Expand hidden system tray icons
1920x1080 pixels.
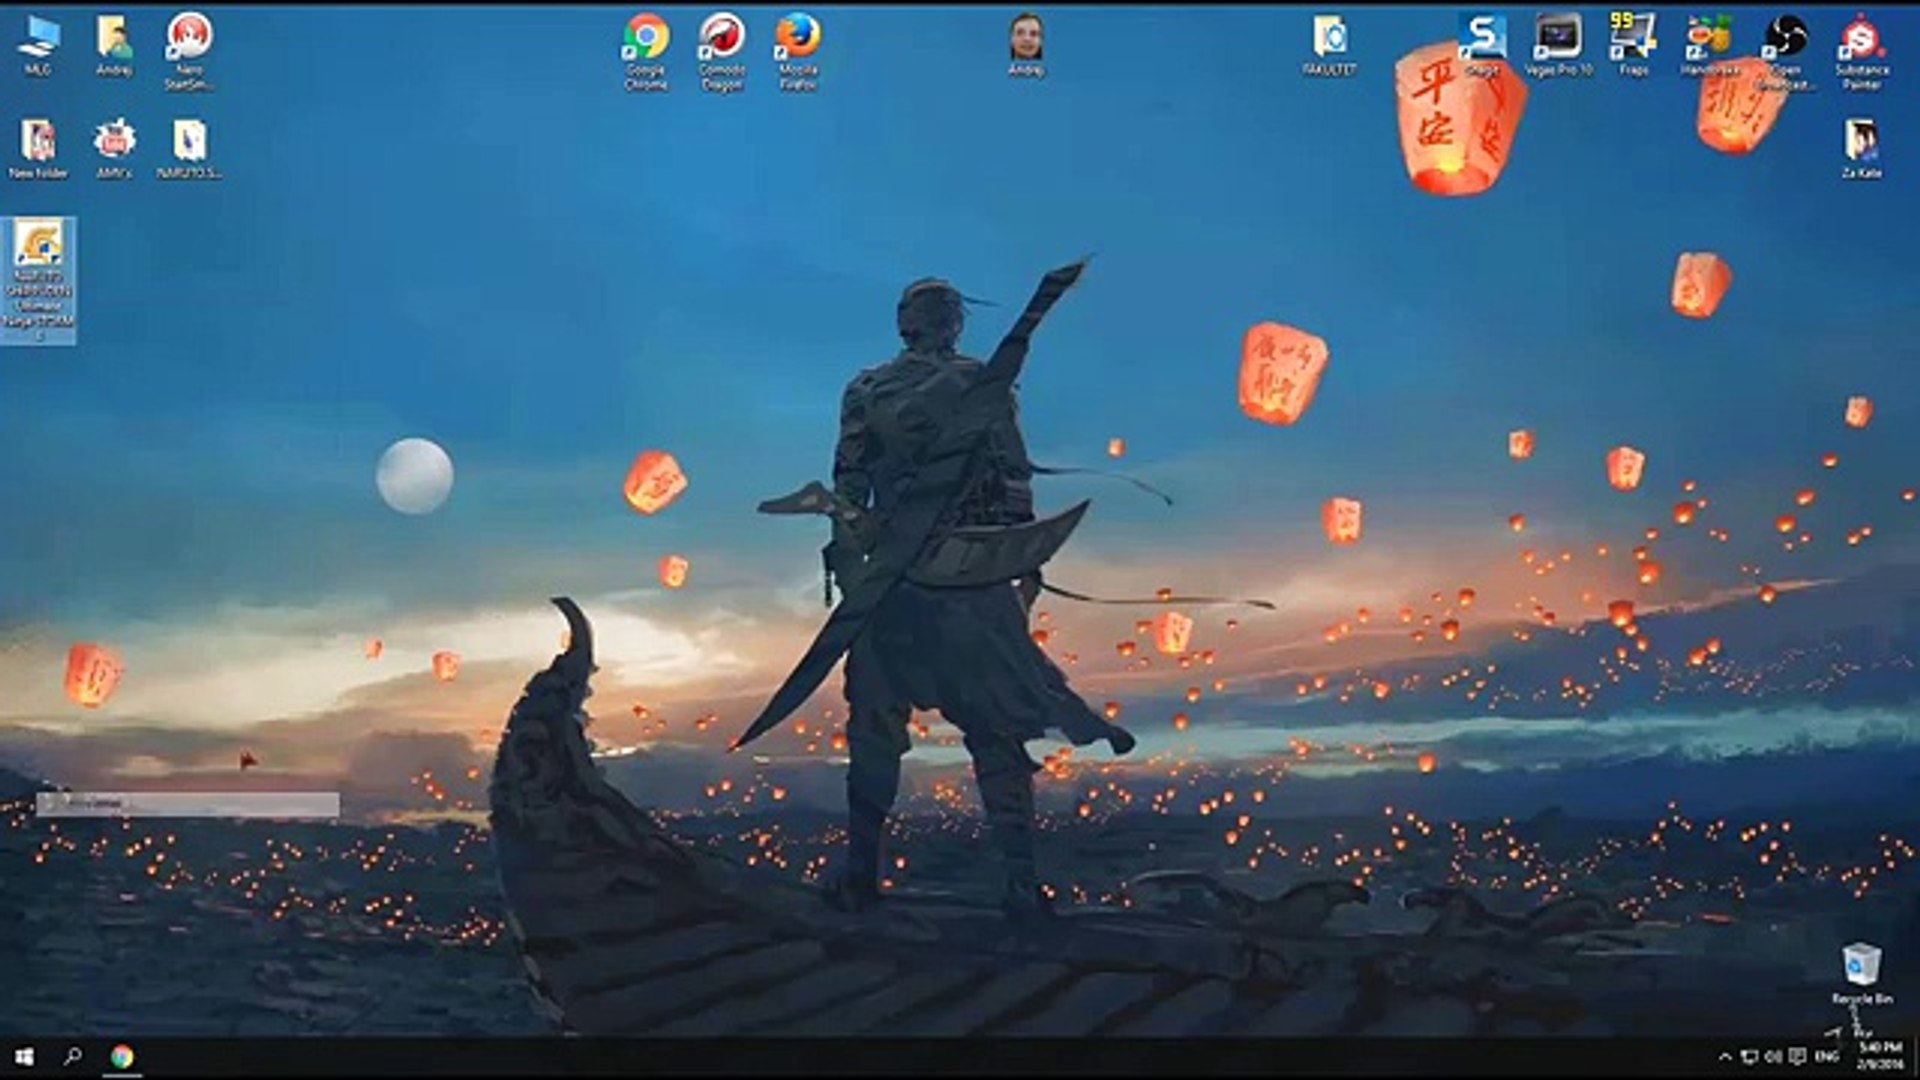1725,1057
